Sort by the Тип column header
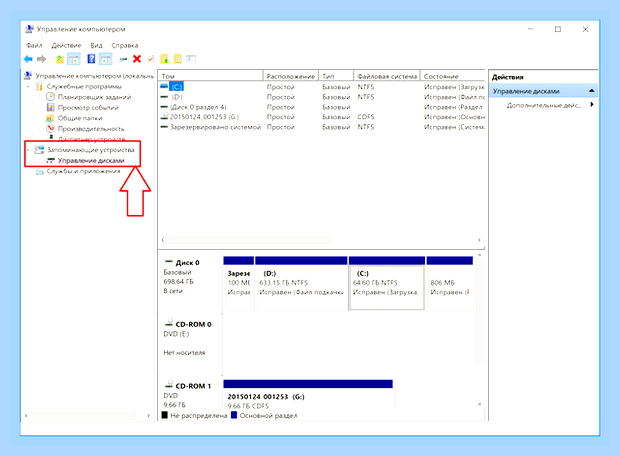The width and height of the screenshot is (620, 456). coord(336,76)
